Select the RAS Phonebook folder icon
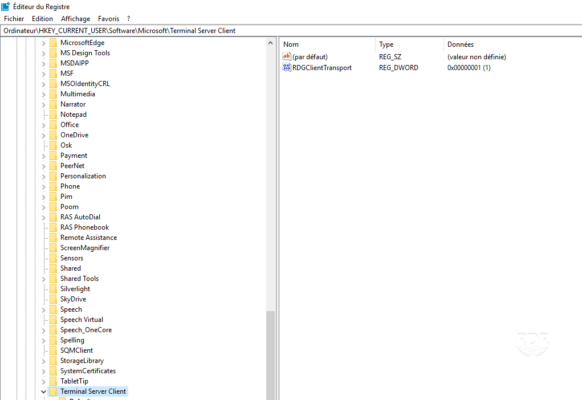Viewport: 582px width, 400px height. point(53,227)
